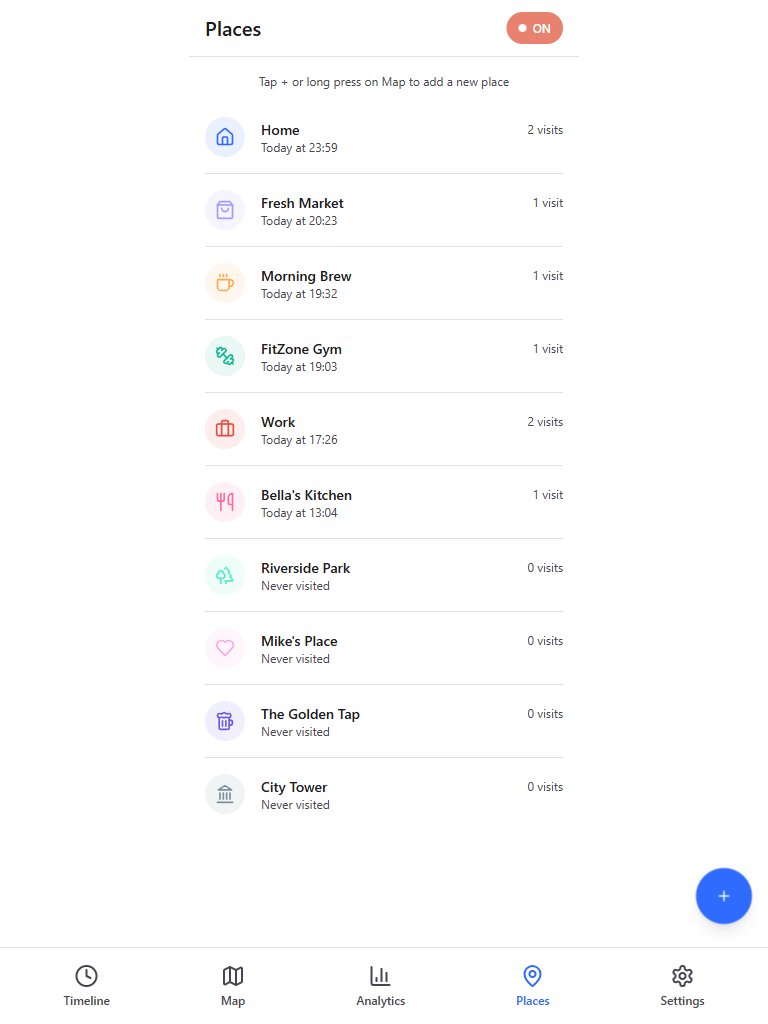This screenshot has height=1024, width=768.
Task: Toggle the ON tracking switch
Action: coord(535,28)
